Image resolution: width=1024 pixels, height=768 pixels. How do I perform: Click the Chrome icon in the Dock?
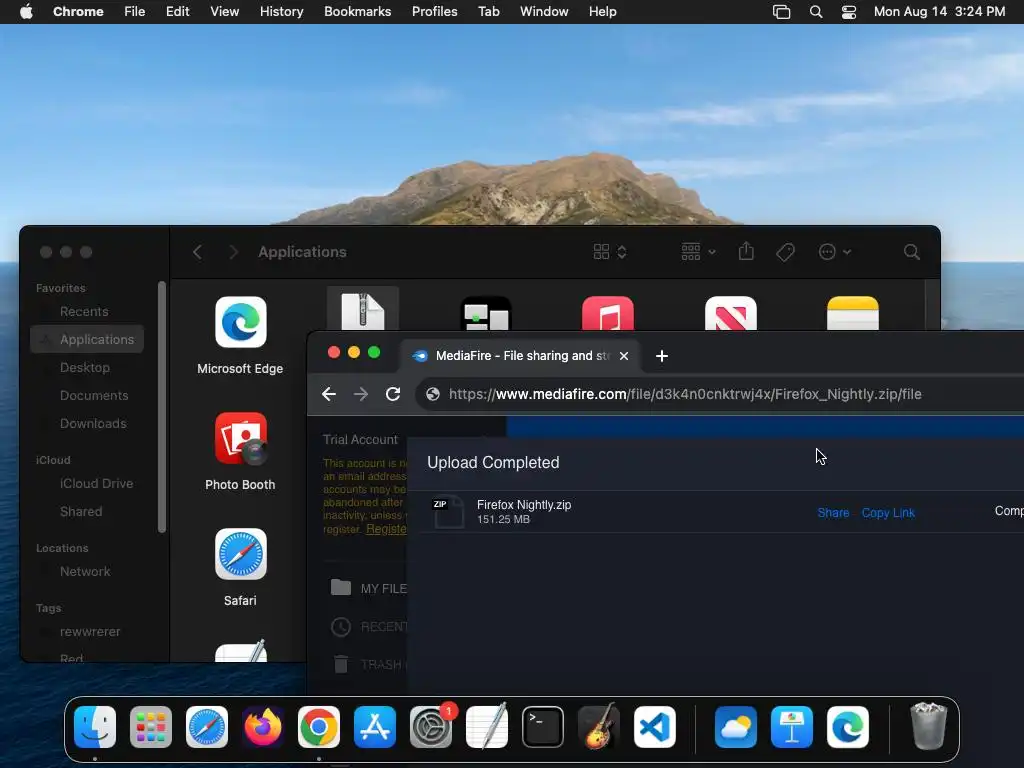coord(319,727)
